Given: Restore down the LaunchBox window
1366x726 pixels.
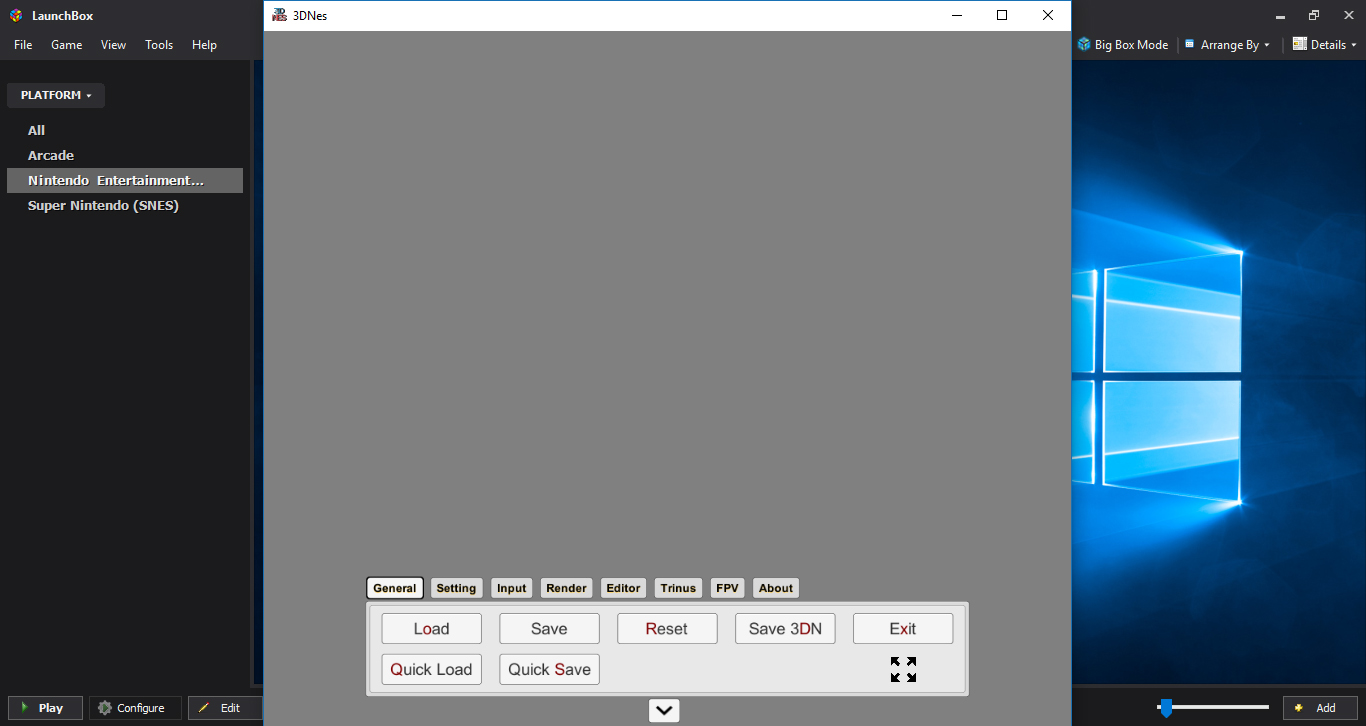Looking at the screenshot, I should click(x=1314, y=16).
